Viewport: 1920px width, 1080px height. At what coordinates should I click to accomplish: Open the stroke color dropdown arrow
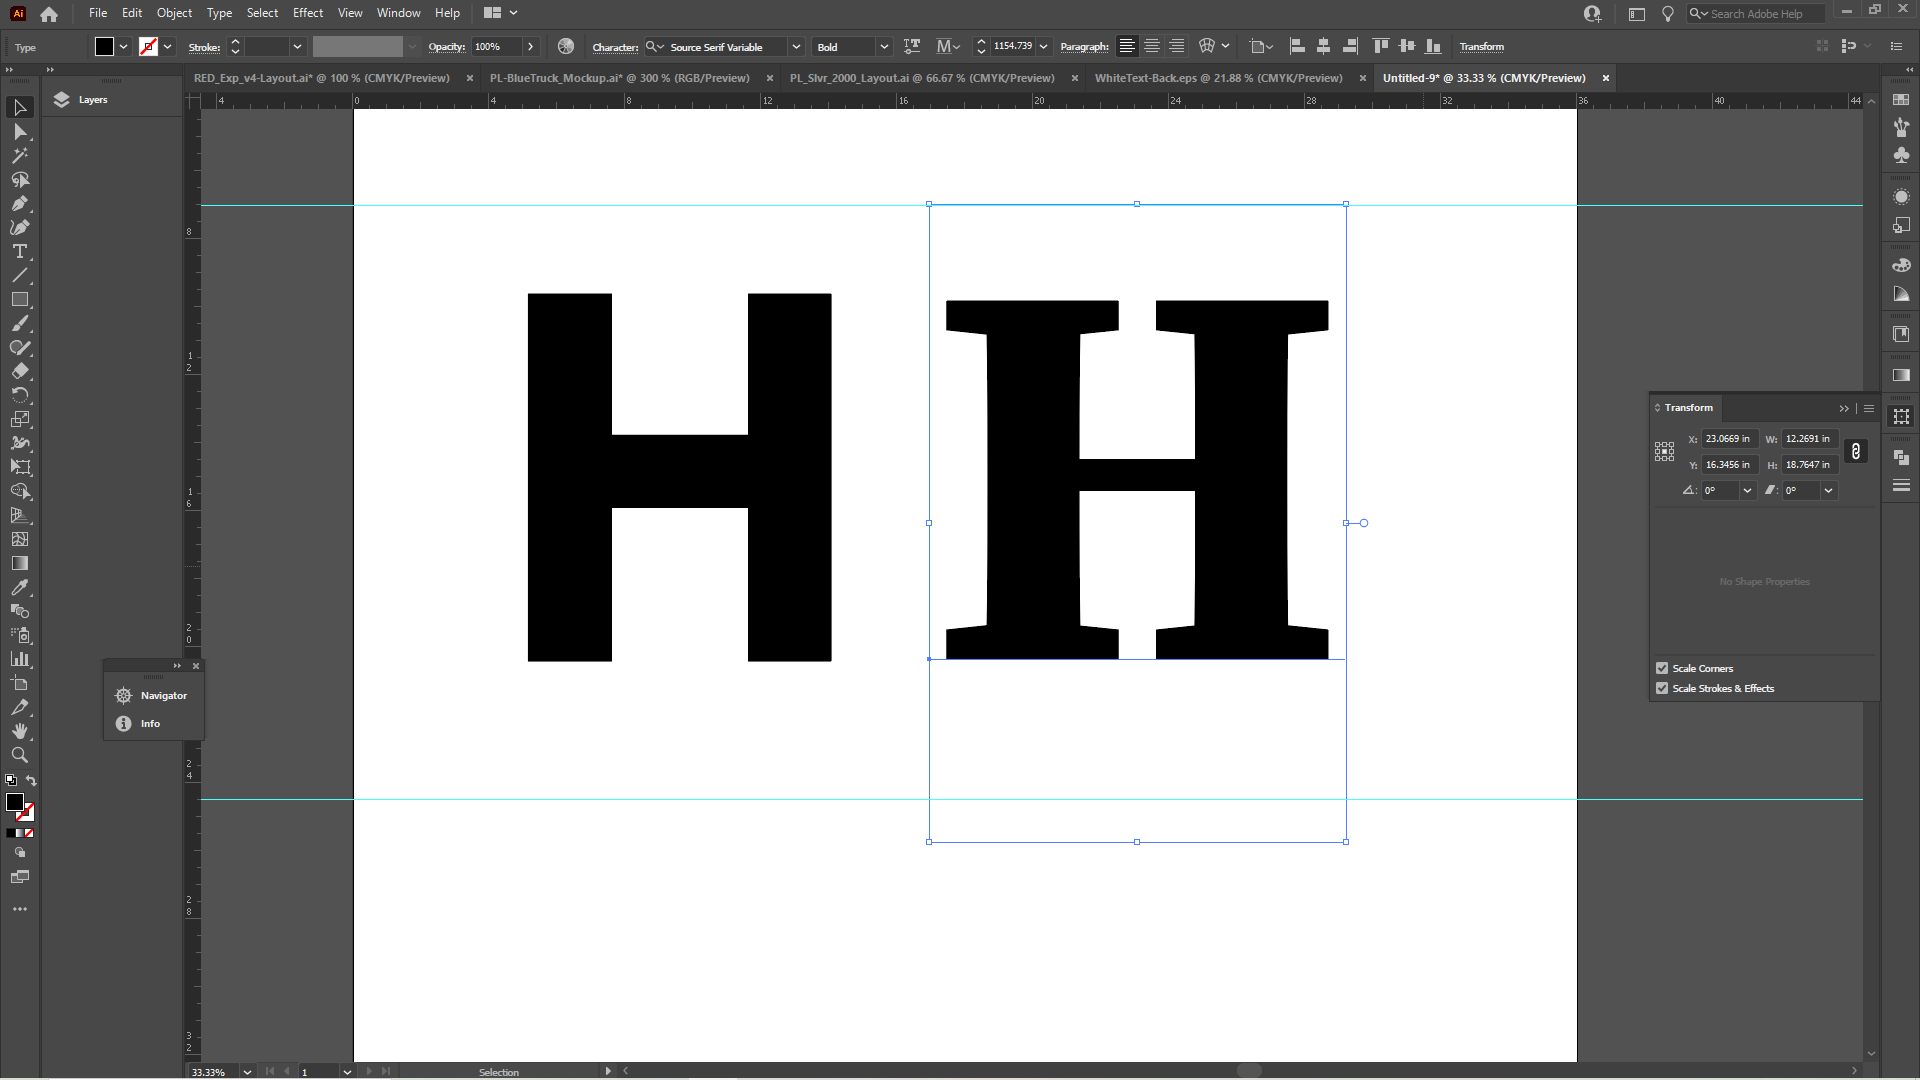click(167, 47)
